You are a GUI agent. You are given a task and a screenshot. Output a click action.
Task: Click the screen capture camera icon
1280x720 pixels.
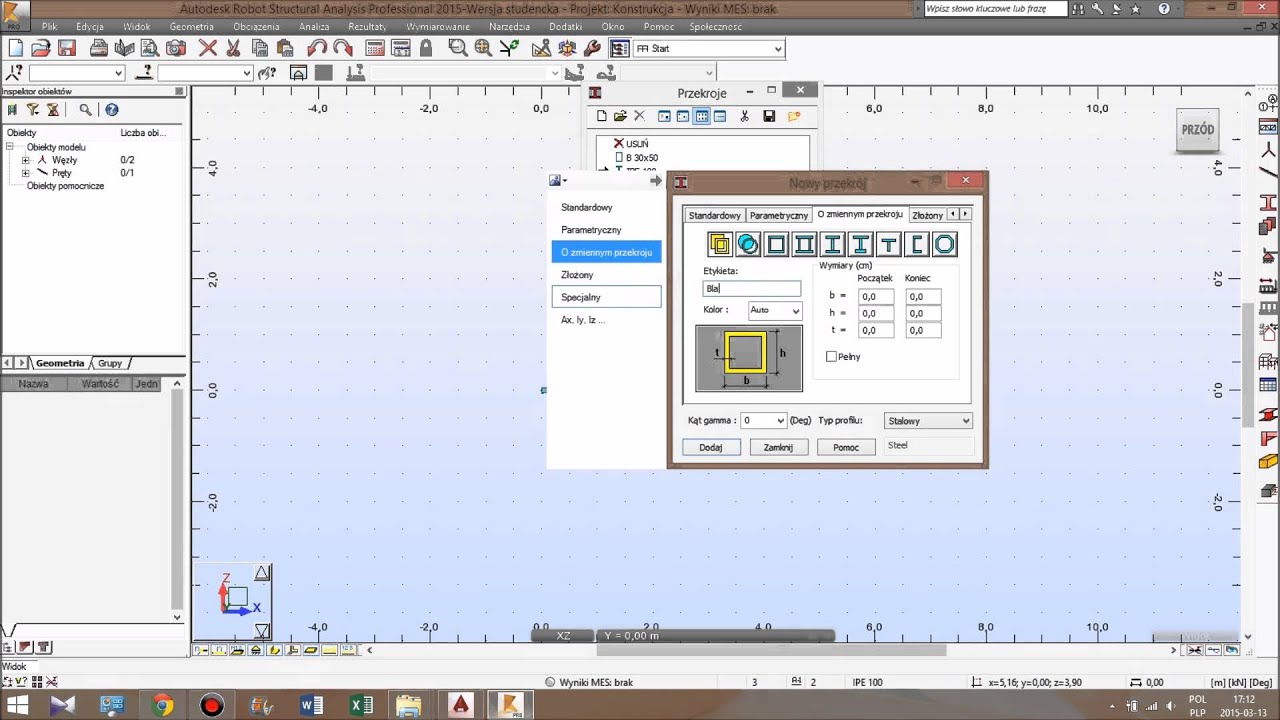click(176, 48)
